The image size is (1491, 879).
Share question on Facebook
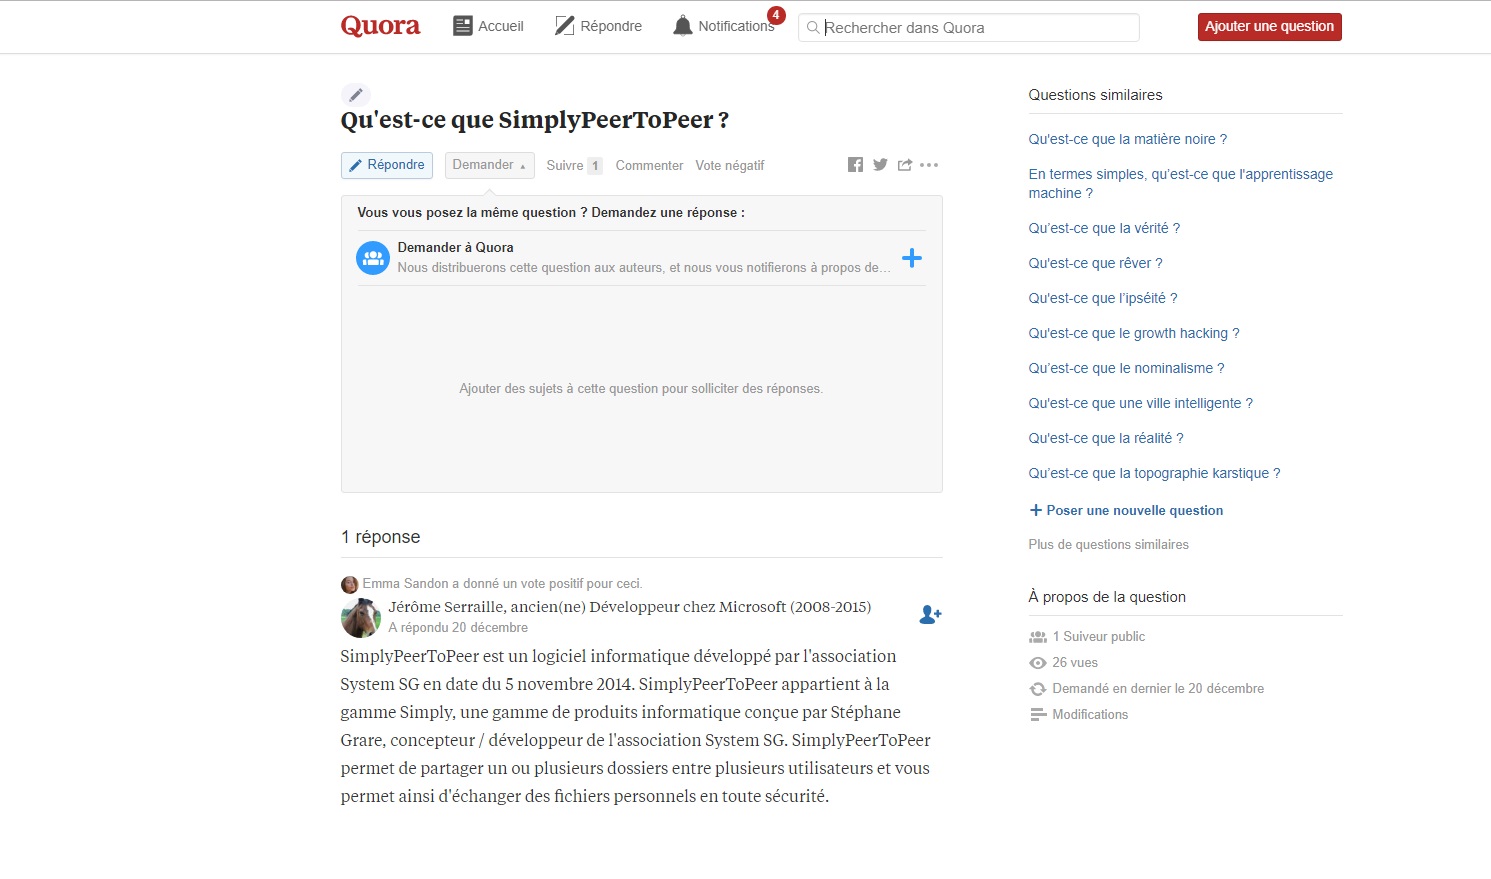point(855,165)
